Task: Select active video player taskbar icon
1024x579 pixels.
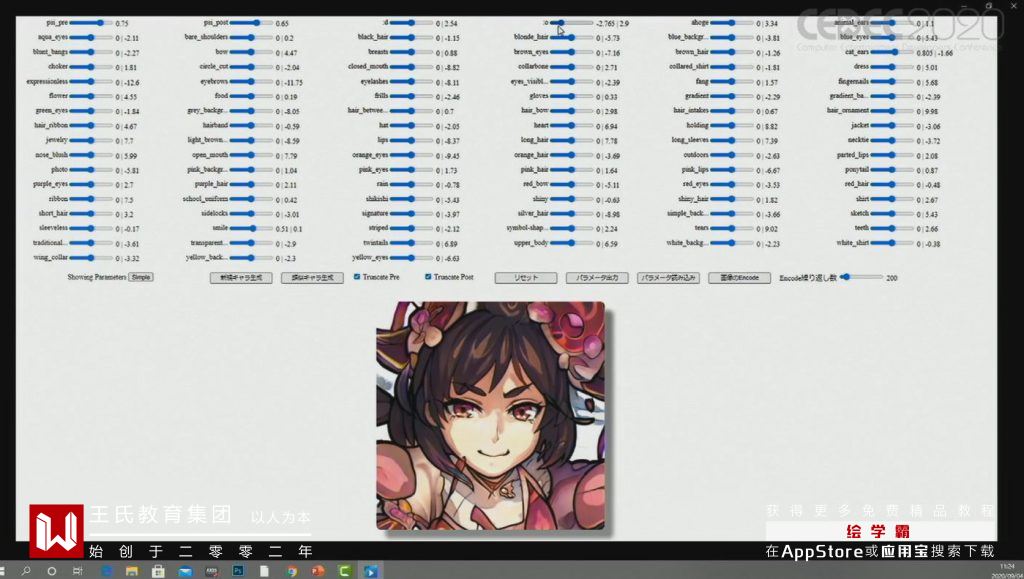Action: tap(371, 571)
